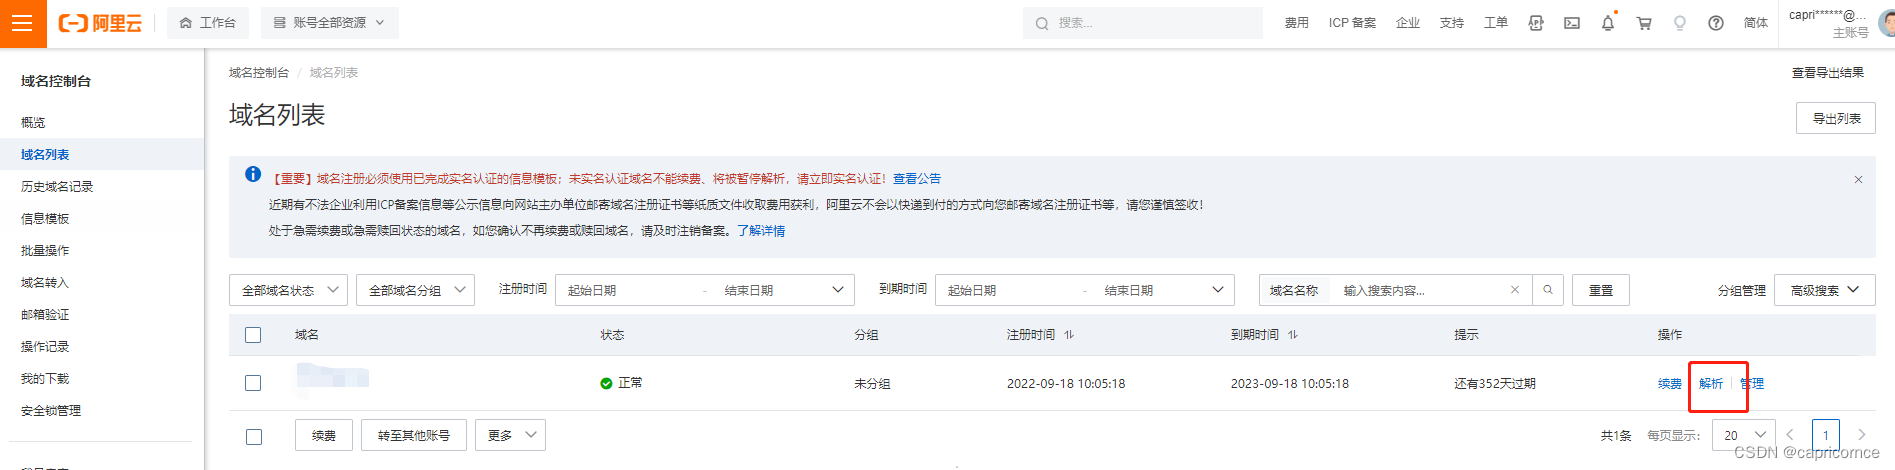This screenshot has height=470, width=1895.
Task: Open the notifications bell
Action: pos(1608,23)
